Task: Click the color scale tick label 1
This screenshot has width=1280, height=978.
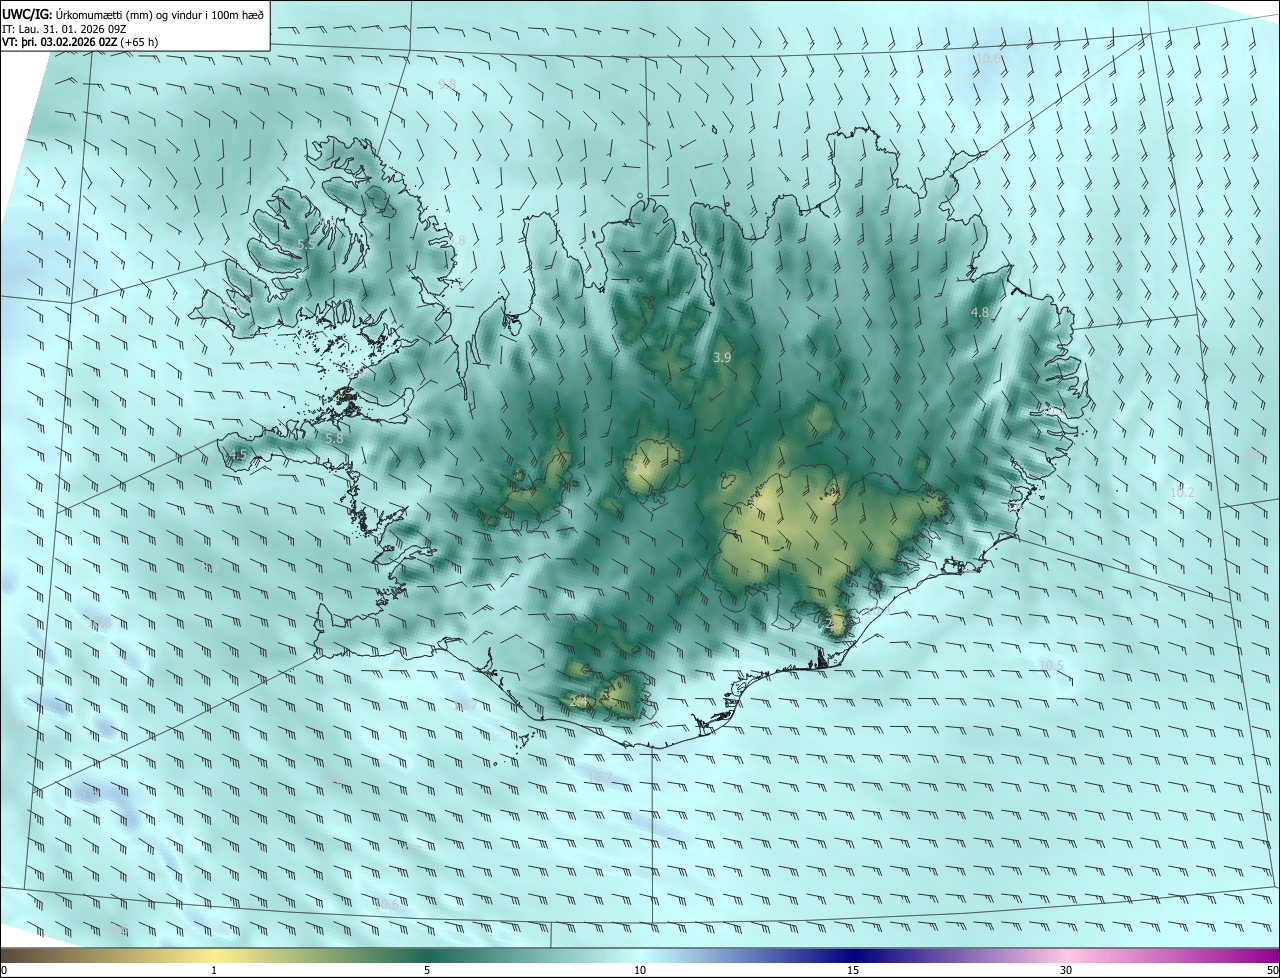Action: coord(214,970)
